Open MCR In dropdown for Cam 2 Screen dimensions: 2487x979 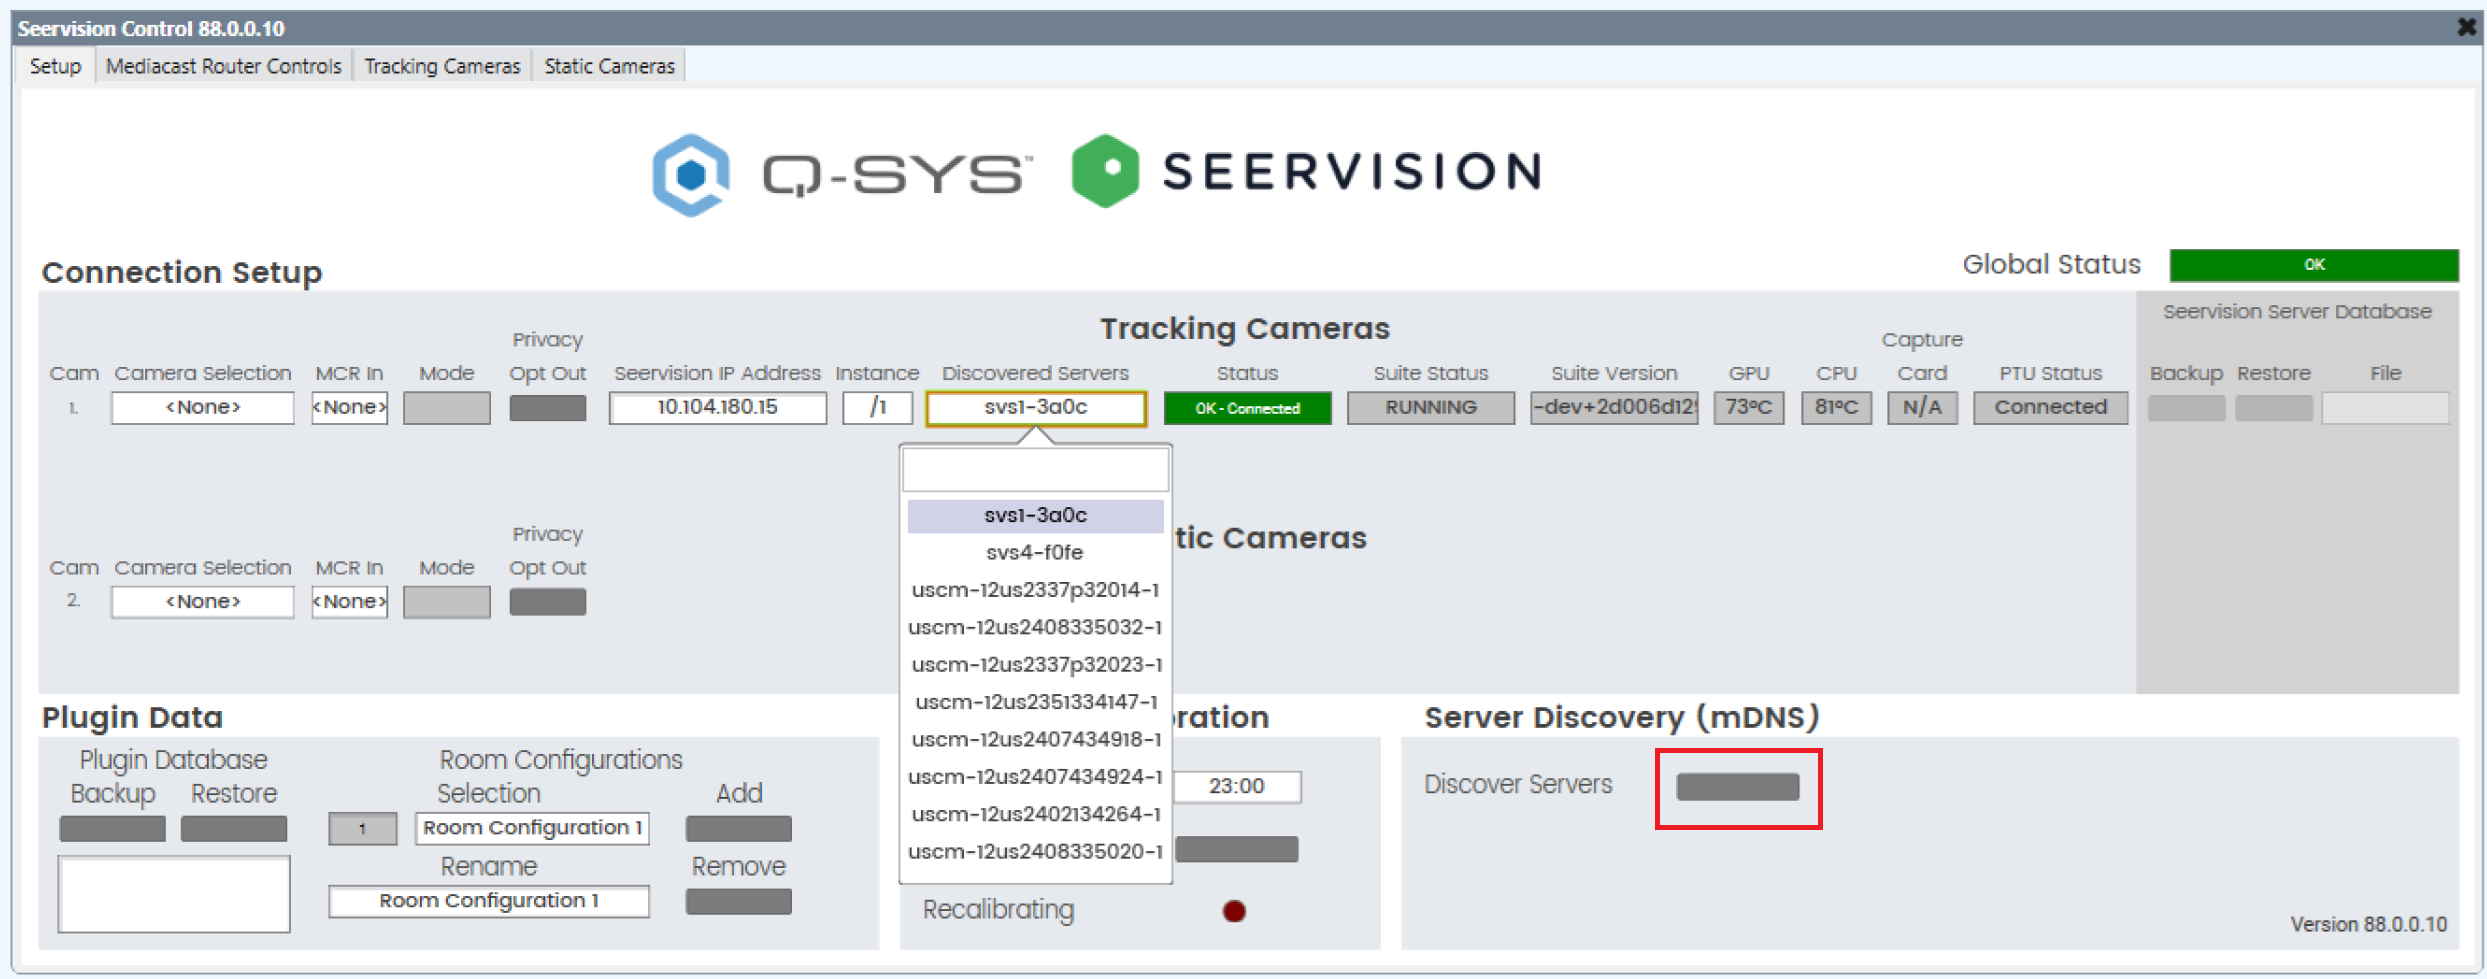point(349,602)
